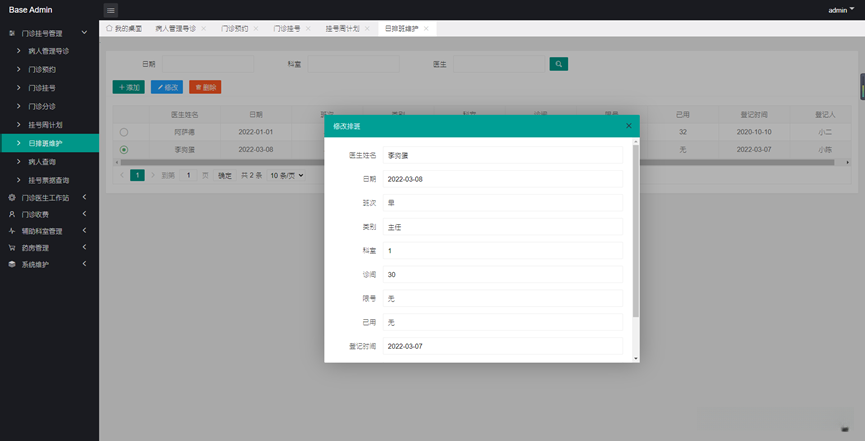
Task: Click the green 添加 button
Action: (x=129, y=87)
